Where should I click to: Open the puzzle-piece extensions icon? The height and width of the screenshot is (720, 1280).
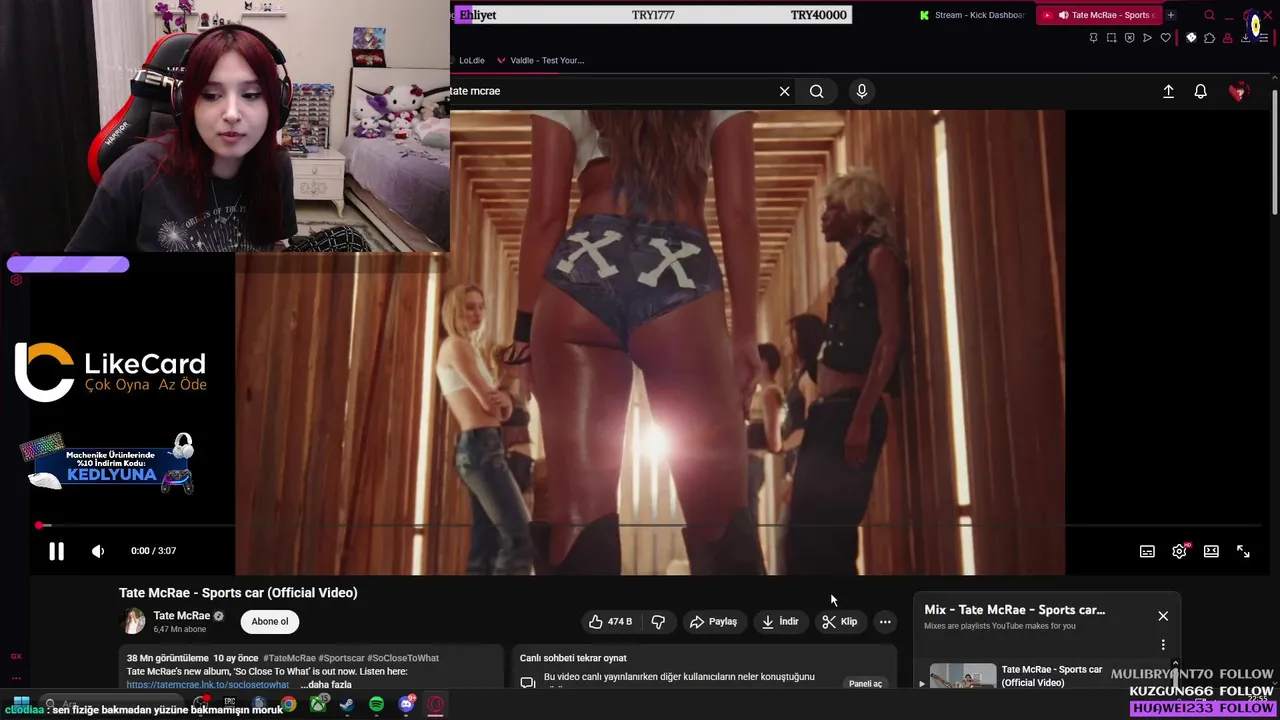(1209, 38)
